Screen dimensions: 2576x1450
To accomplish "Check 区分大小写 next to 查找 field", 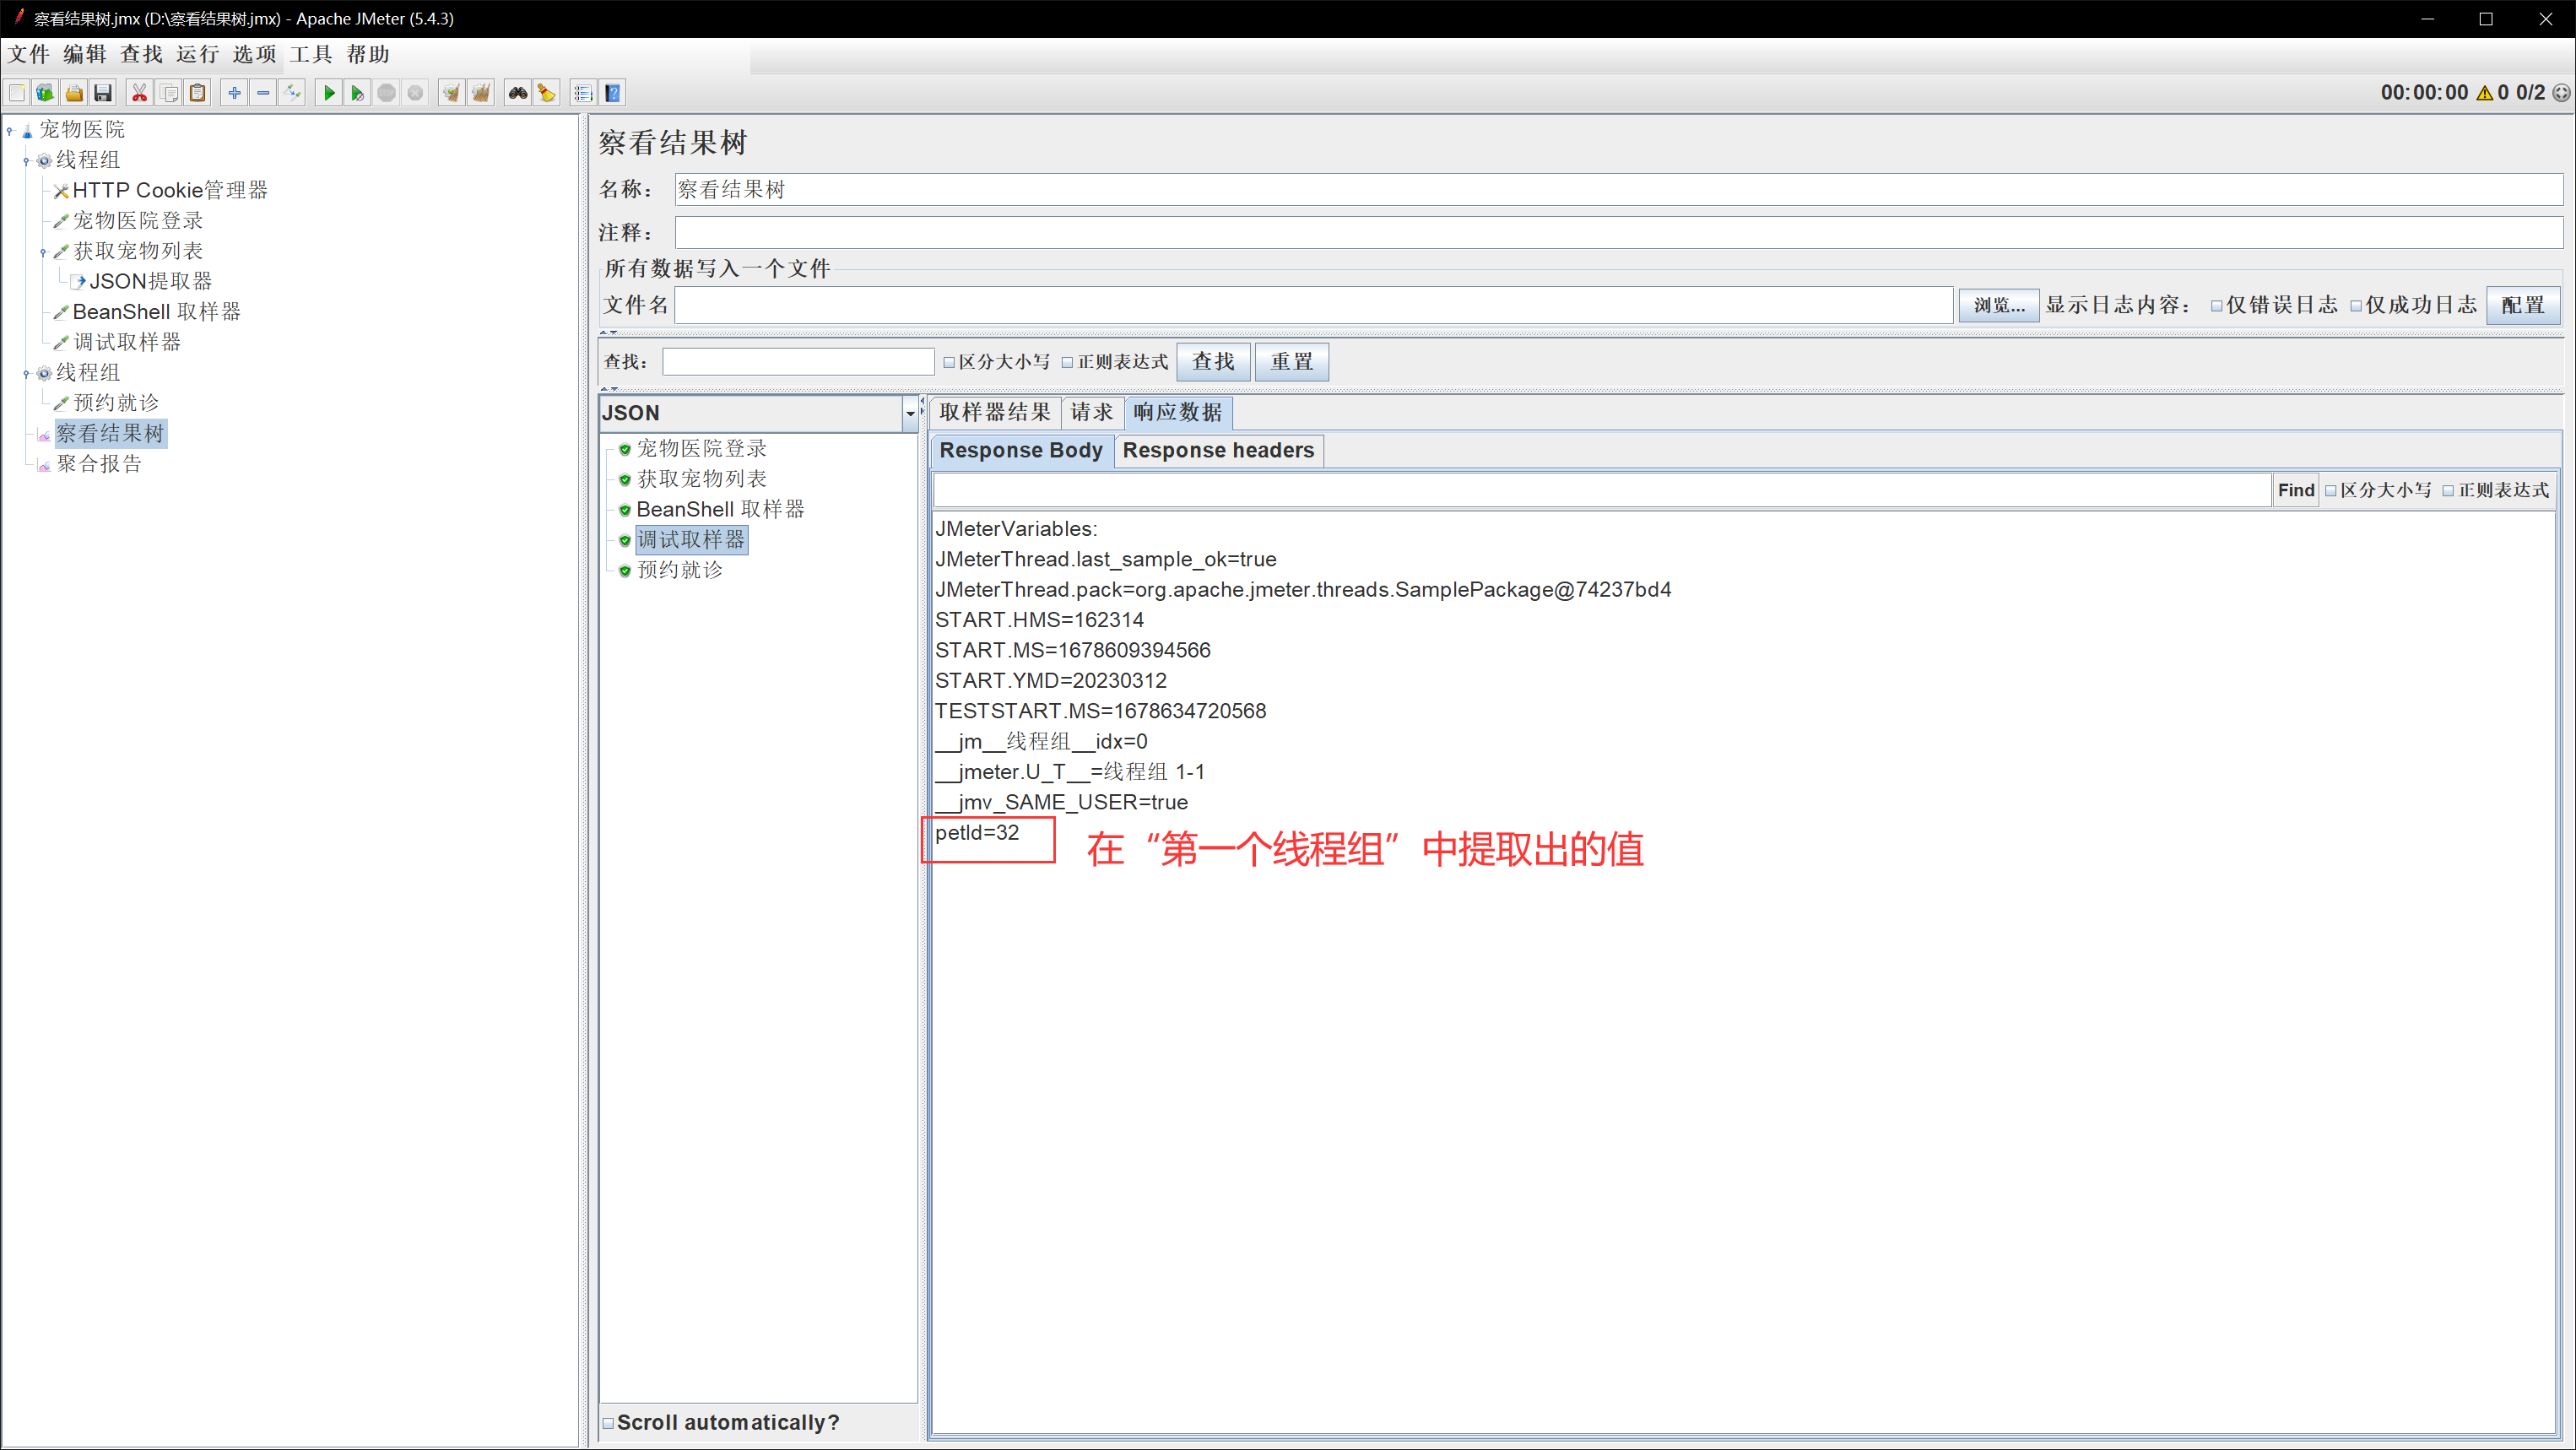I will pyautogui.click(x=949, y=362).
